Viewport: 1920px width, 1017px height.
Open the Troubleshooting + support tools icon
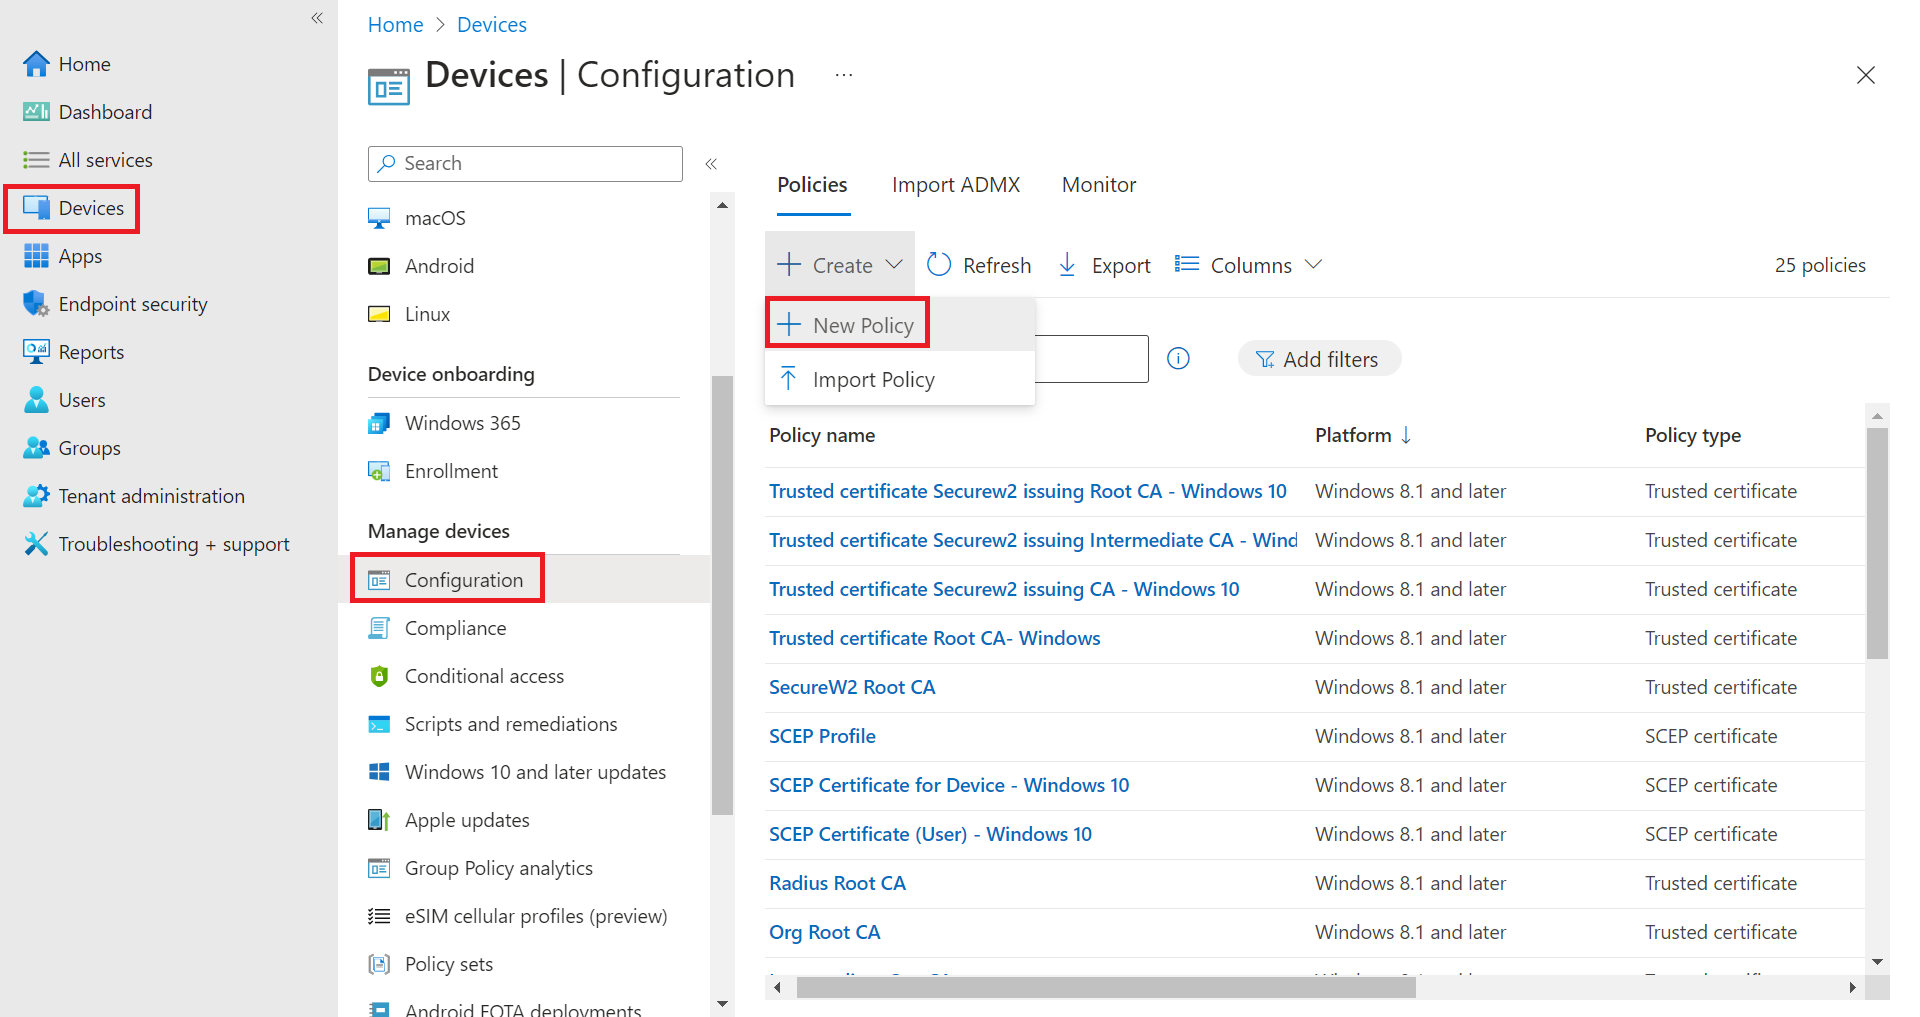[36, 544]
